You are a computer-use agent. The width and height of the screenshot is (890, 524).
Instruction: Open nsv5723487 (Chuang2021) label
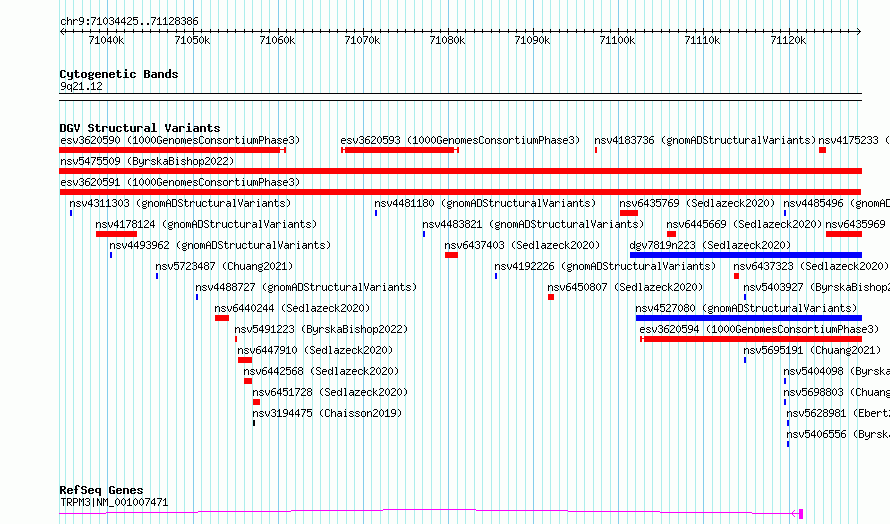coord(224,266)
